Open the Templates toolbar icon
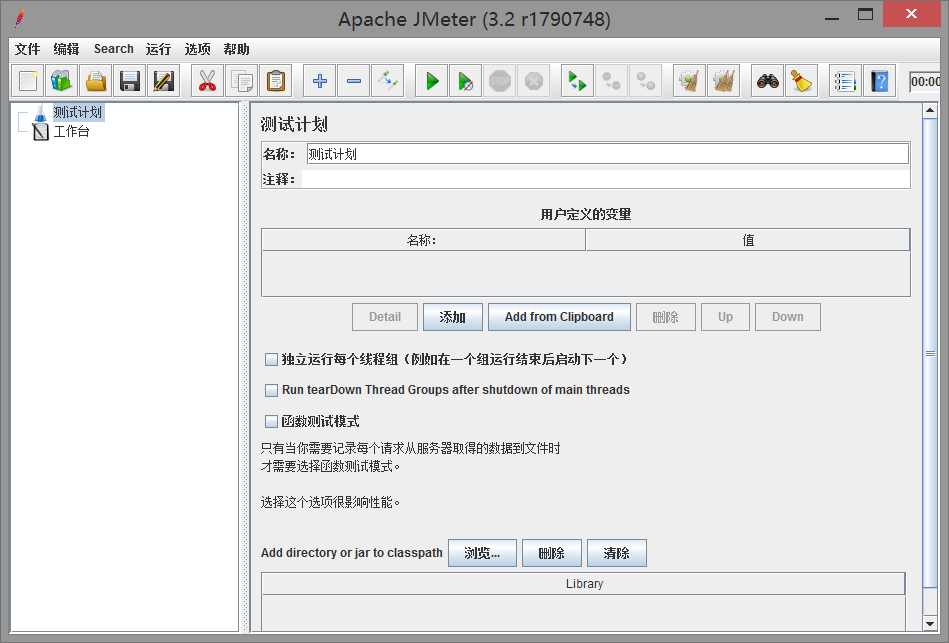The height and width of the screenshot is (643, 949). tap(62, 81)
